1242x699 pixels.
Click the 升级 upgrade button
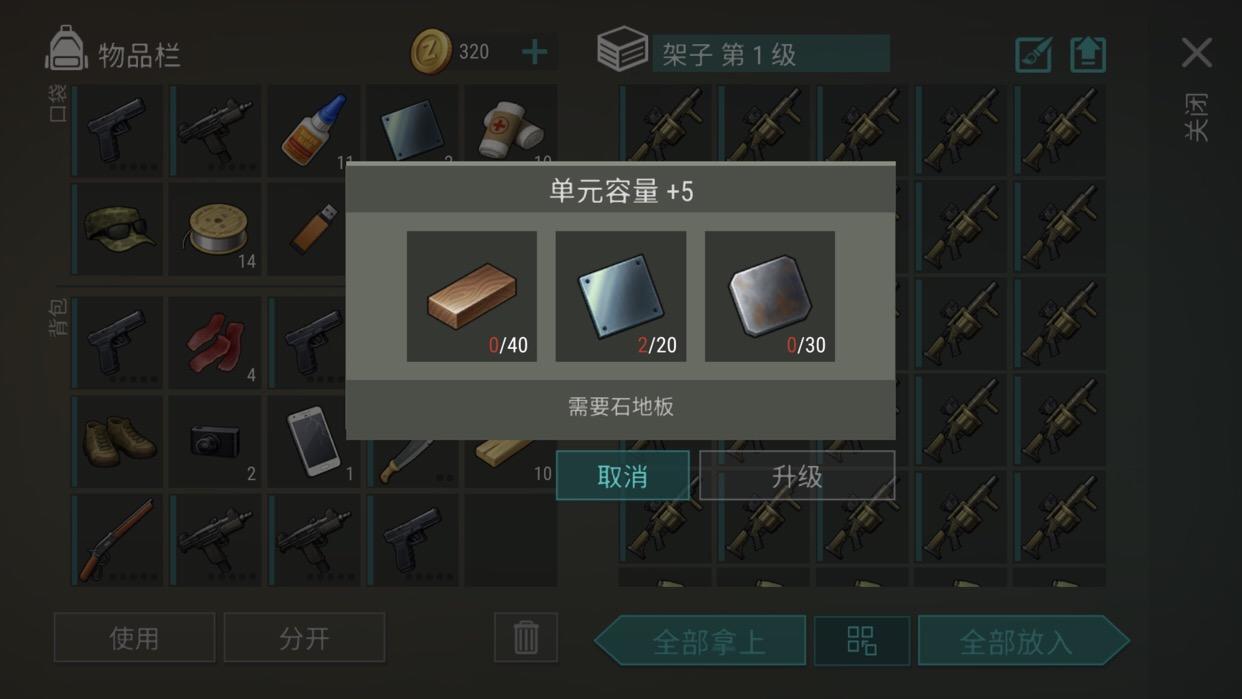coord(797,476)
